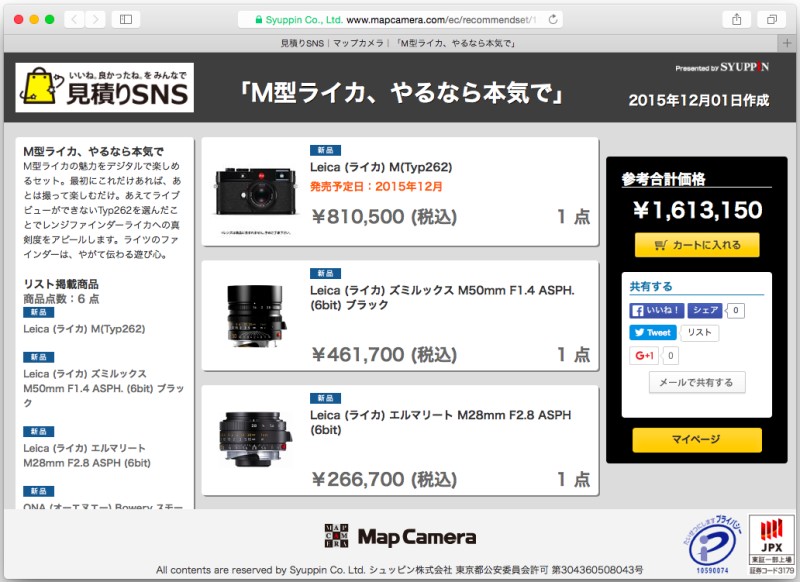Click the G+1 count bubble showing 0
The image size is (800, 582).
668,356
